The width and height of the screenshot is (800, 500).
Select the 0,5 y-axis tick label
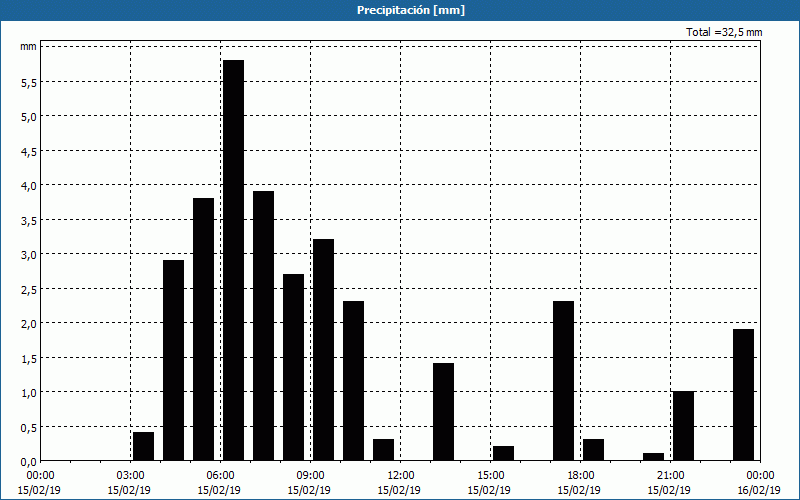(x=29, y=426)
